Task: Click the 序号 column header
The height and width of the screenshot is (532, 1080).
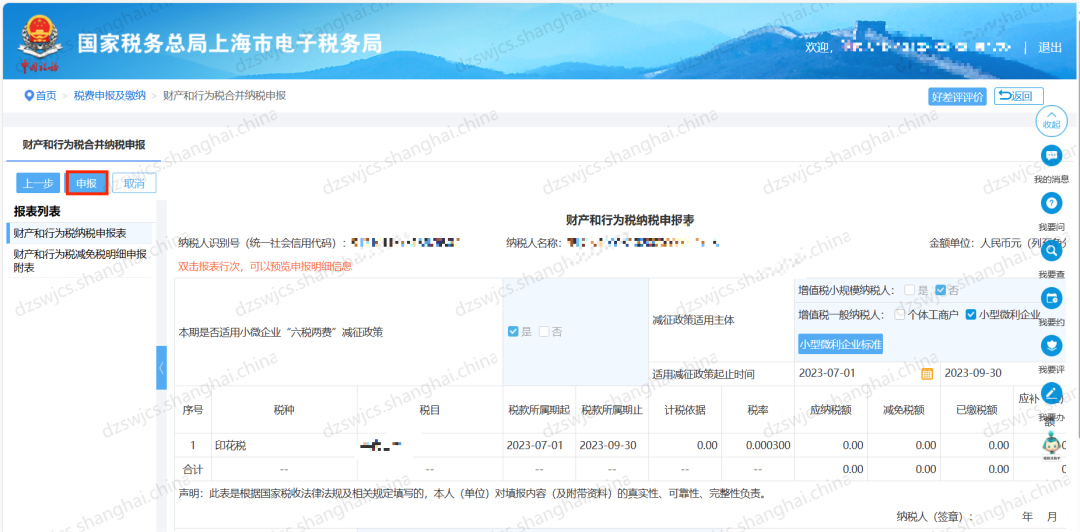Action: pos(192,410)
